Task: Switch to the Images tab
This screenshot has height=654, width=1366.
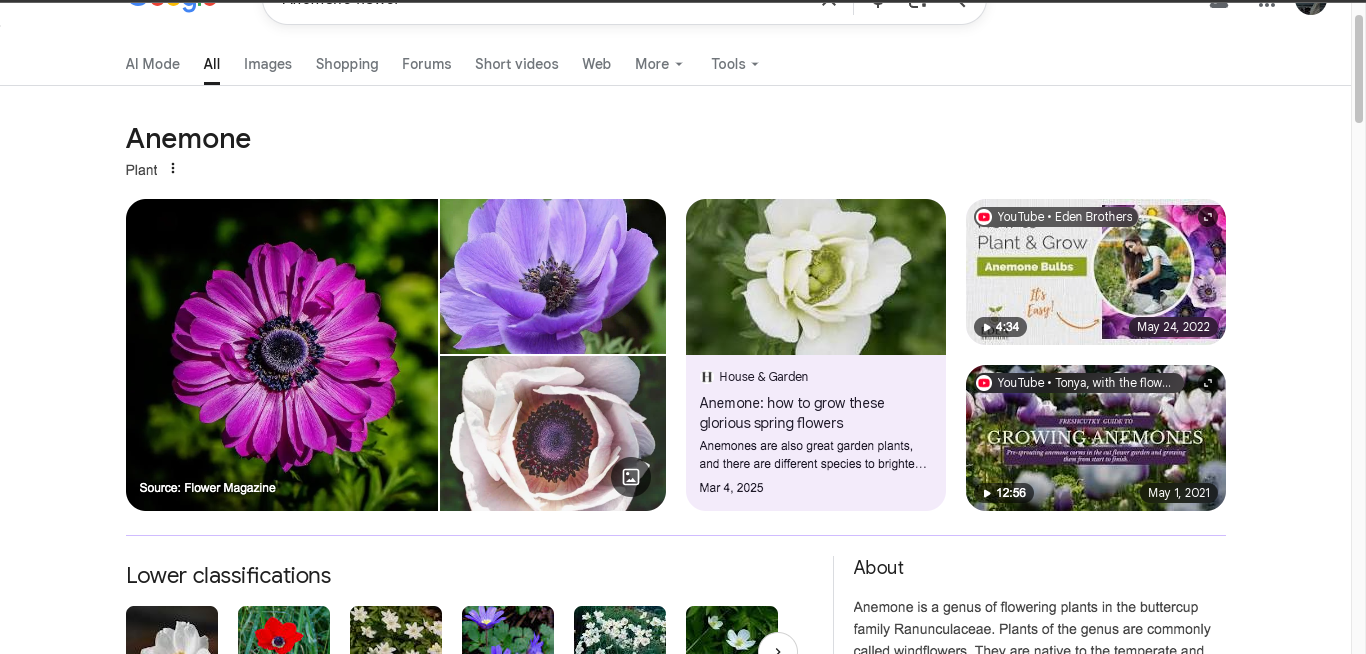Action: pyautogui.click(x=268, y=64)
